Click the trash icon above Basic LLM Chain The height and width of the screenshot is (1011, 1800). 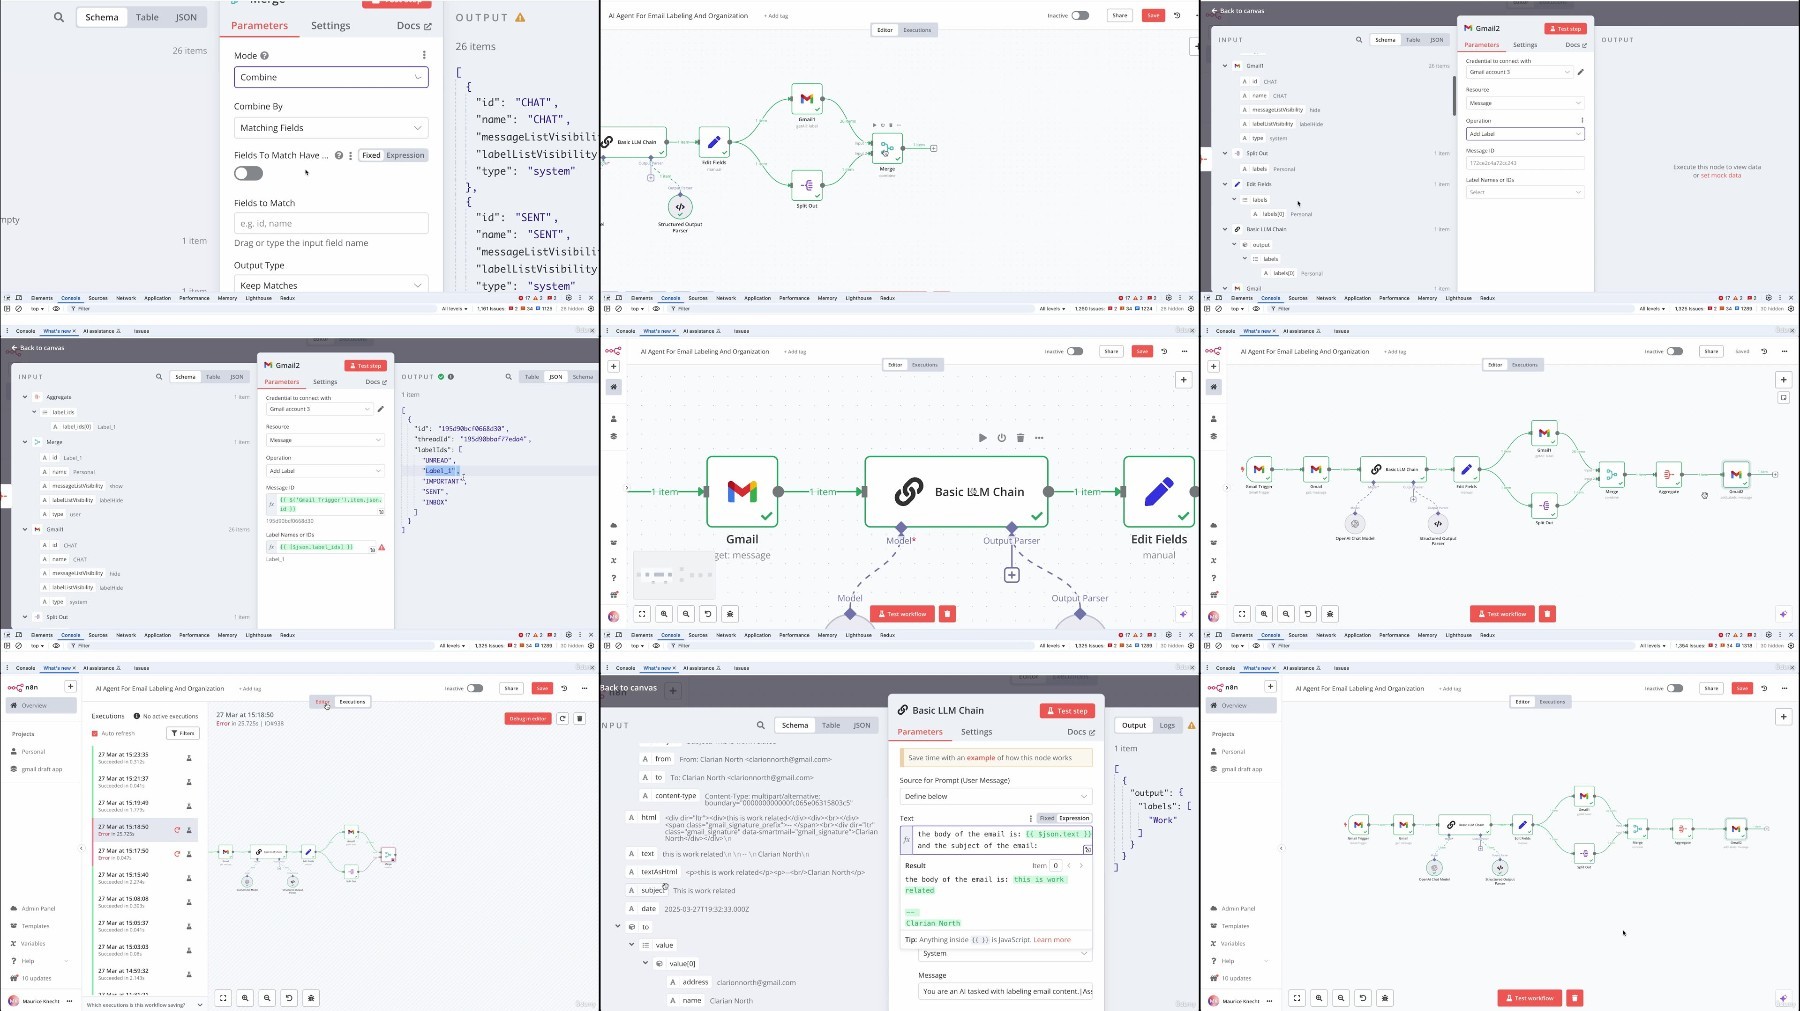tap(1020, 437)
